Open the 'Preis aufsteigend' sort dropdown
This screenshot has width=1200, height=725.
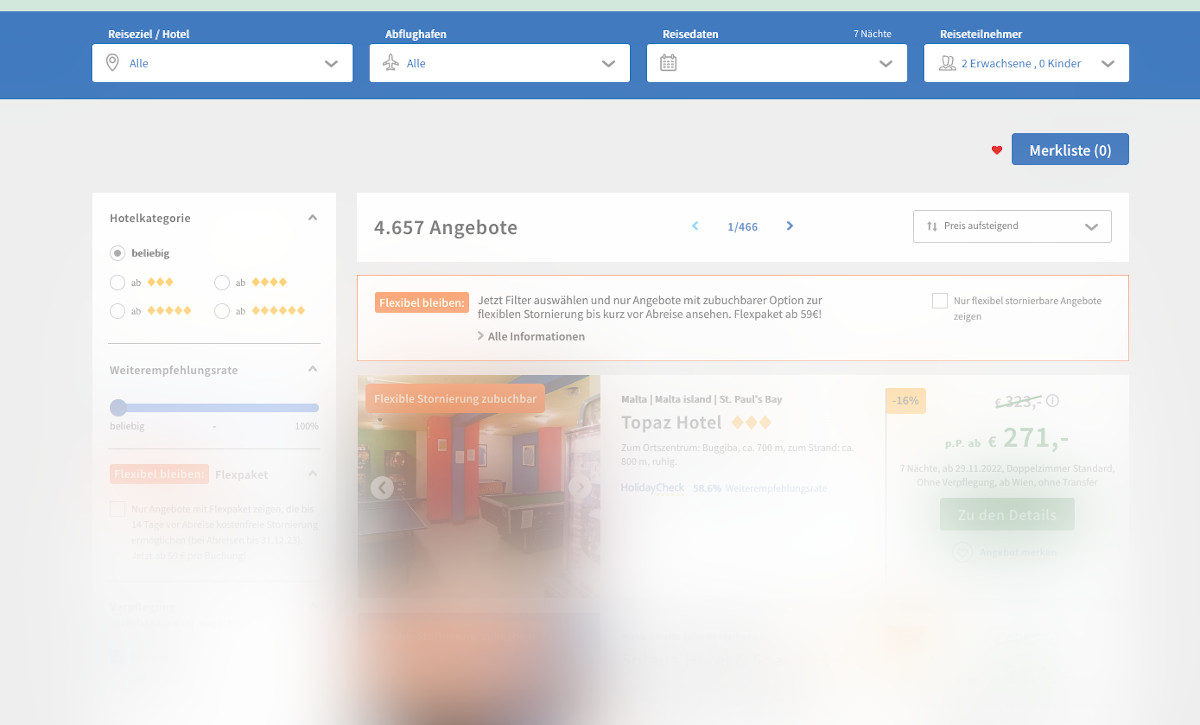1012,226
